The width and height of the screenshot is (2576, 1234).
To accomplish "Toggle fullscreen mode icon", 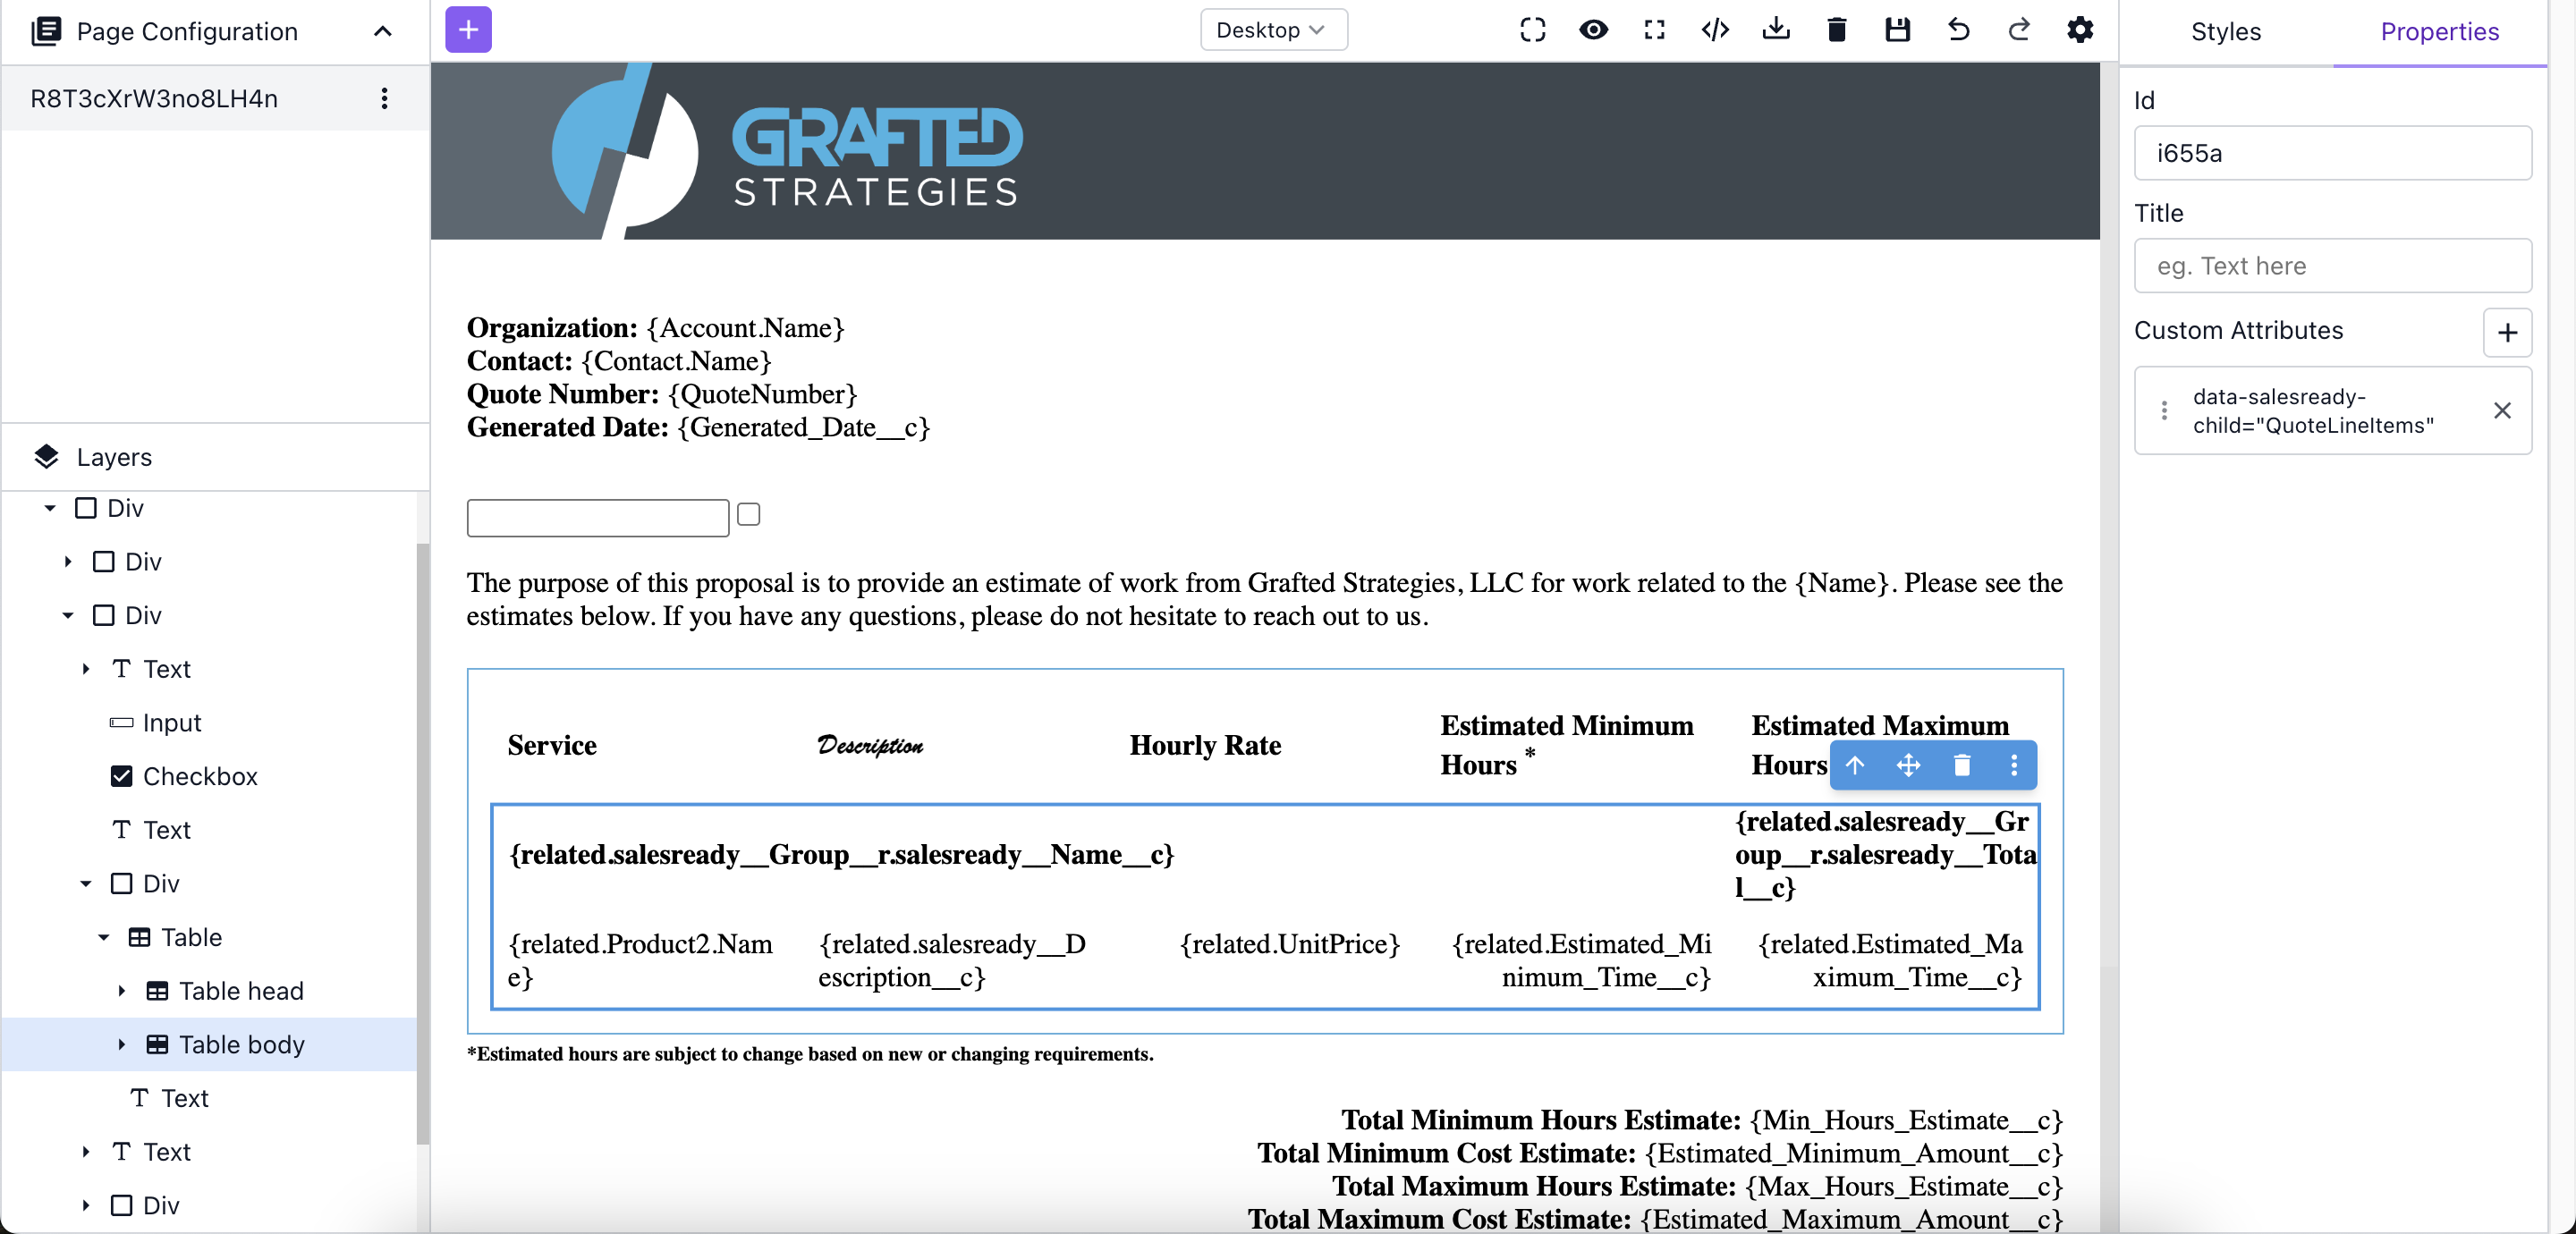I will (1654, 30).
